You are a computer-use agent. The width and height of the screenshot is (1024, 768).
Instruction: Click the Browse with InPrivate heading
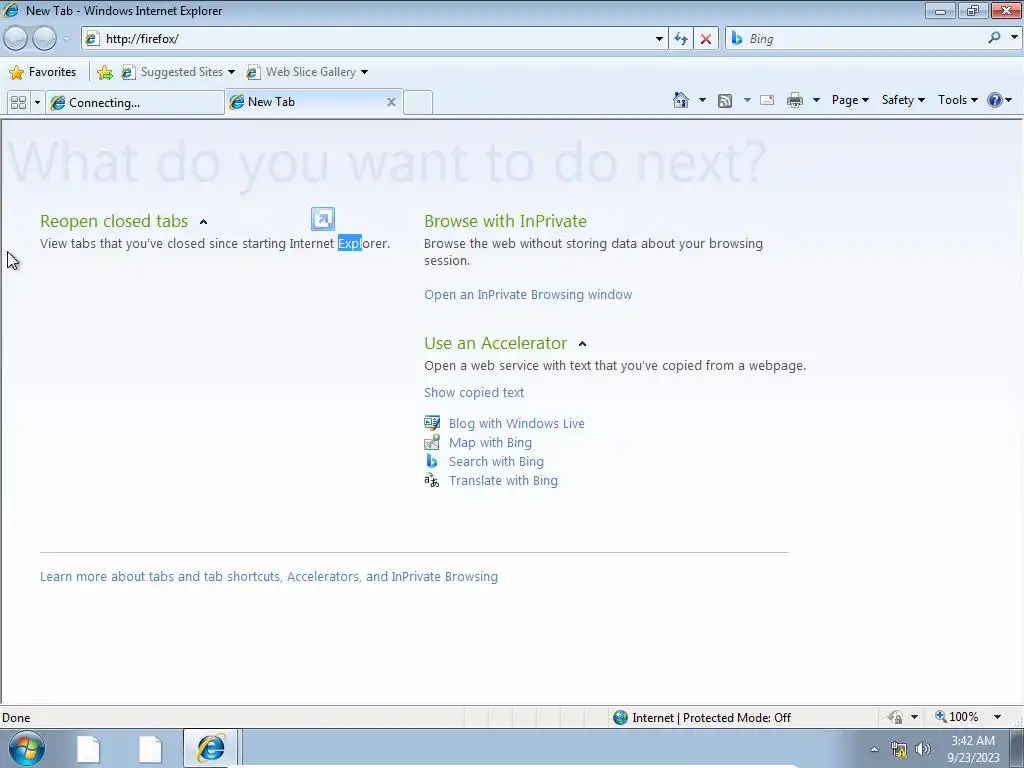pos(505,221)
